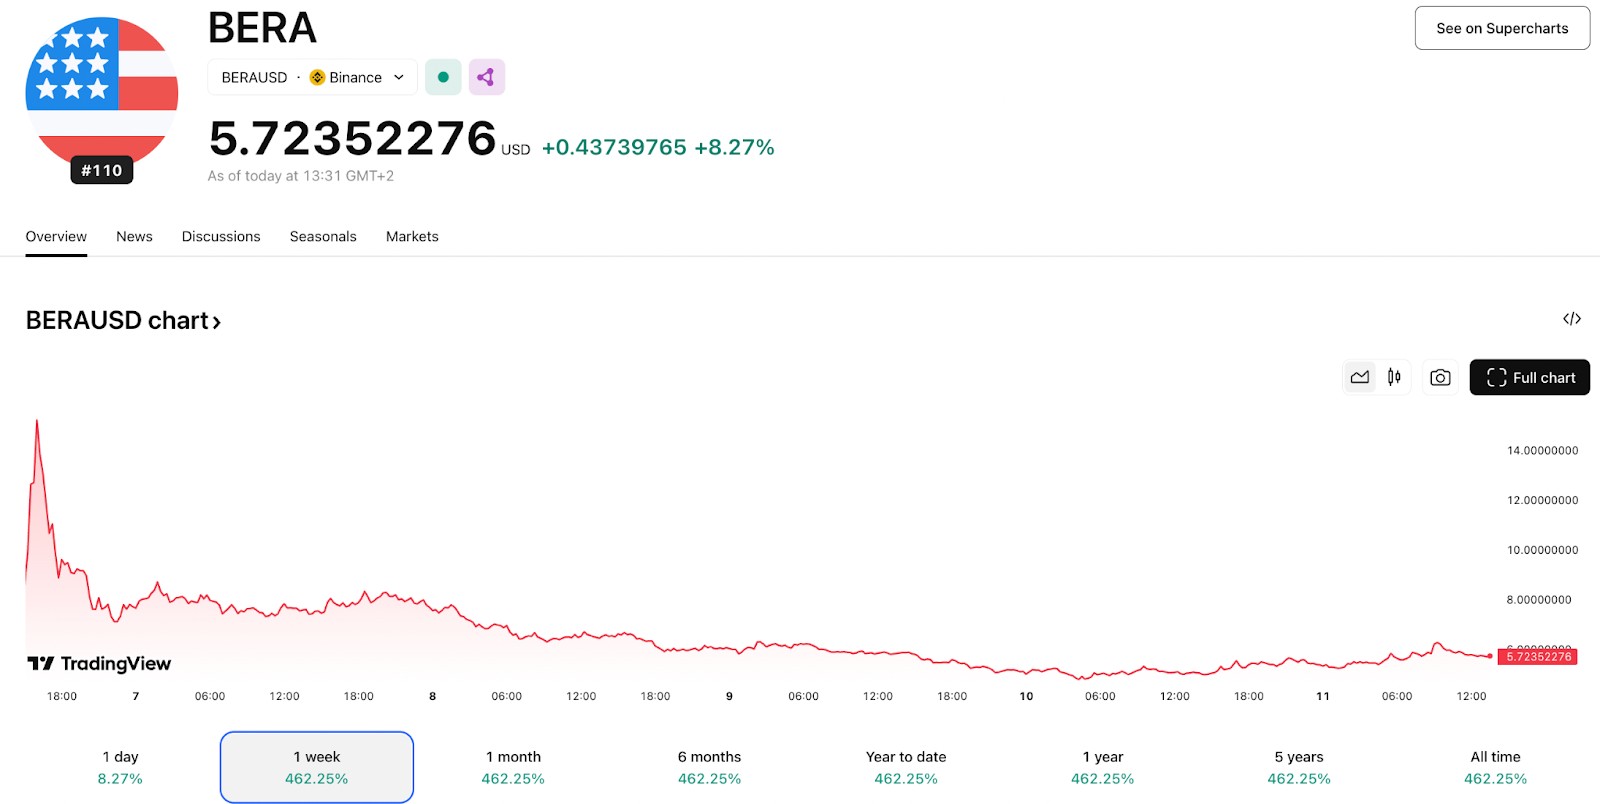Click the 14.00000000 price axis label

[x=1542, y=451]
